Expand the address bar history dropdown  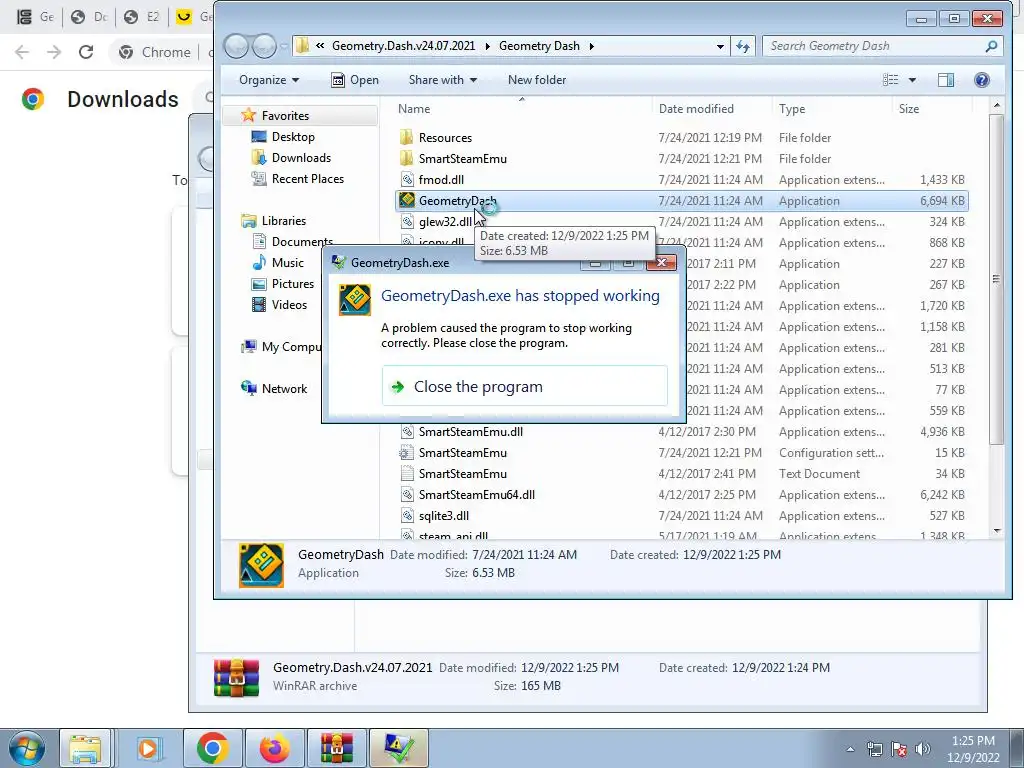pos(720,46)
